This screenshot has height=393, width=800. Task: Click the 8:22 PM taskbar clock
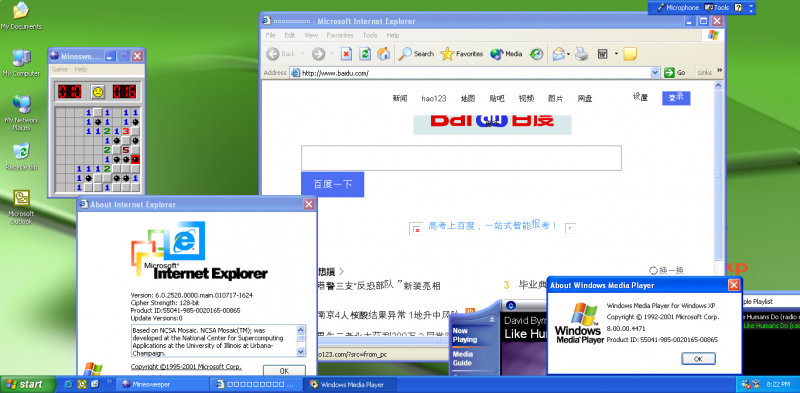coord(777,384)
